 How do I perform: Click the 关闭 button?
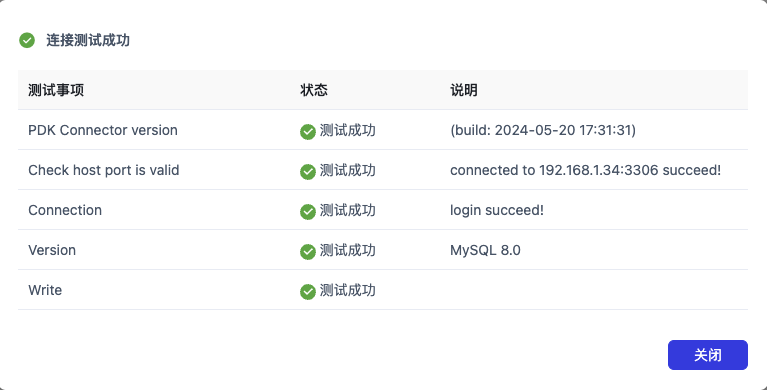coord(707,355)
